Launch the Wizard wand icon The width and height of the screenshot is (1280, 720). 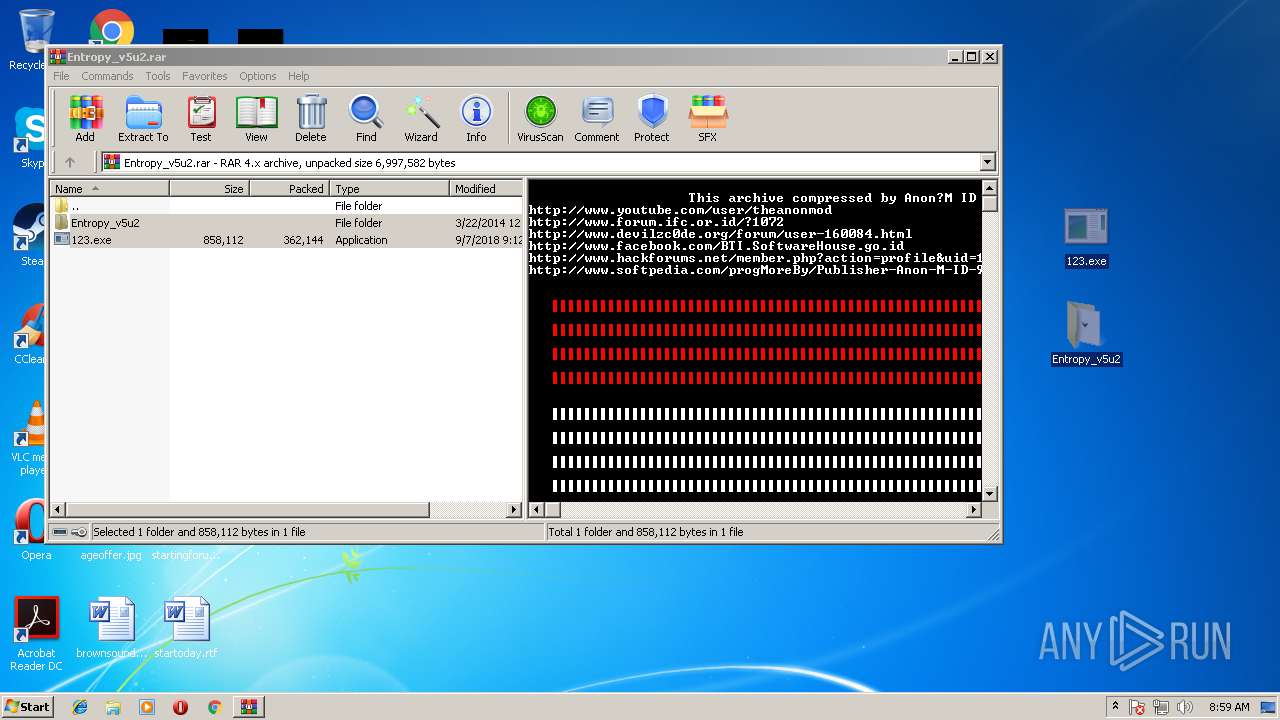click(x=421, y=119)
